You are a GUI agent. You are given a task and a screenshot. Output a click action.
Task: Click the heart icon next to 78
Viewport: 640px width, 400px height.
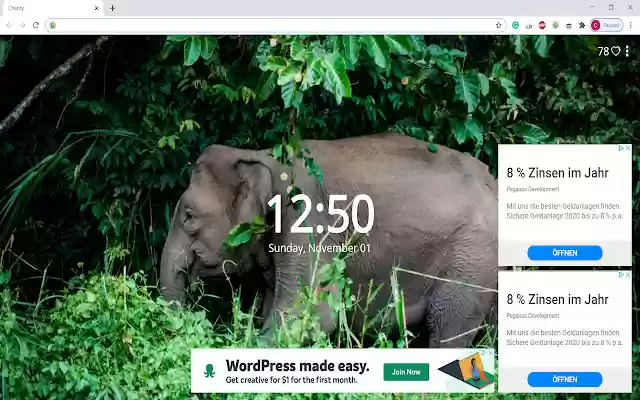[x=616, y=51]
